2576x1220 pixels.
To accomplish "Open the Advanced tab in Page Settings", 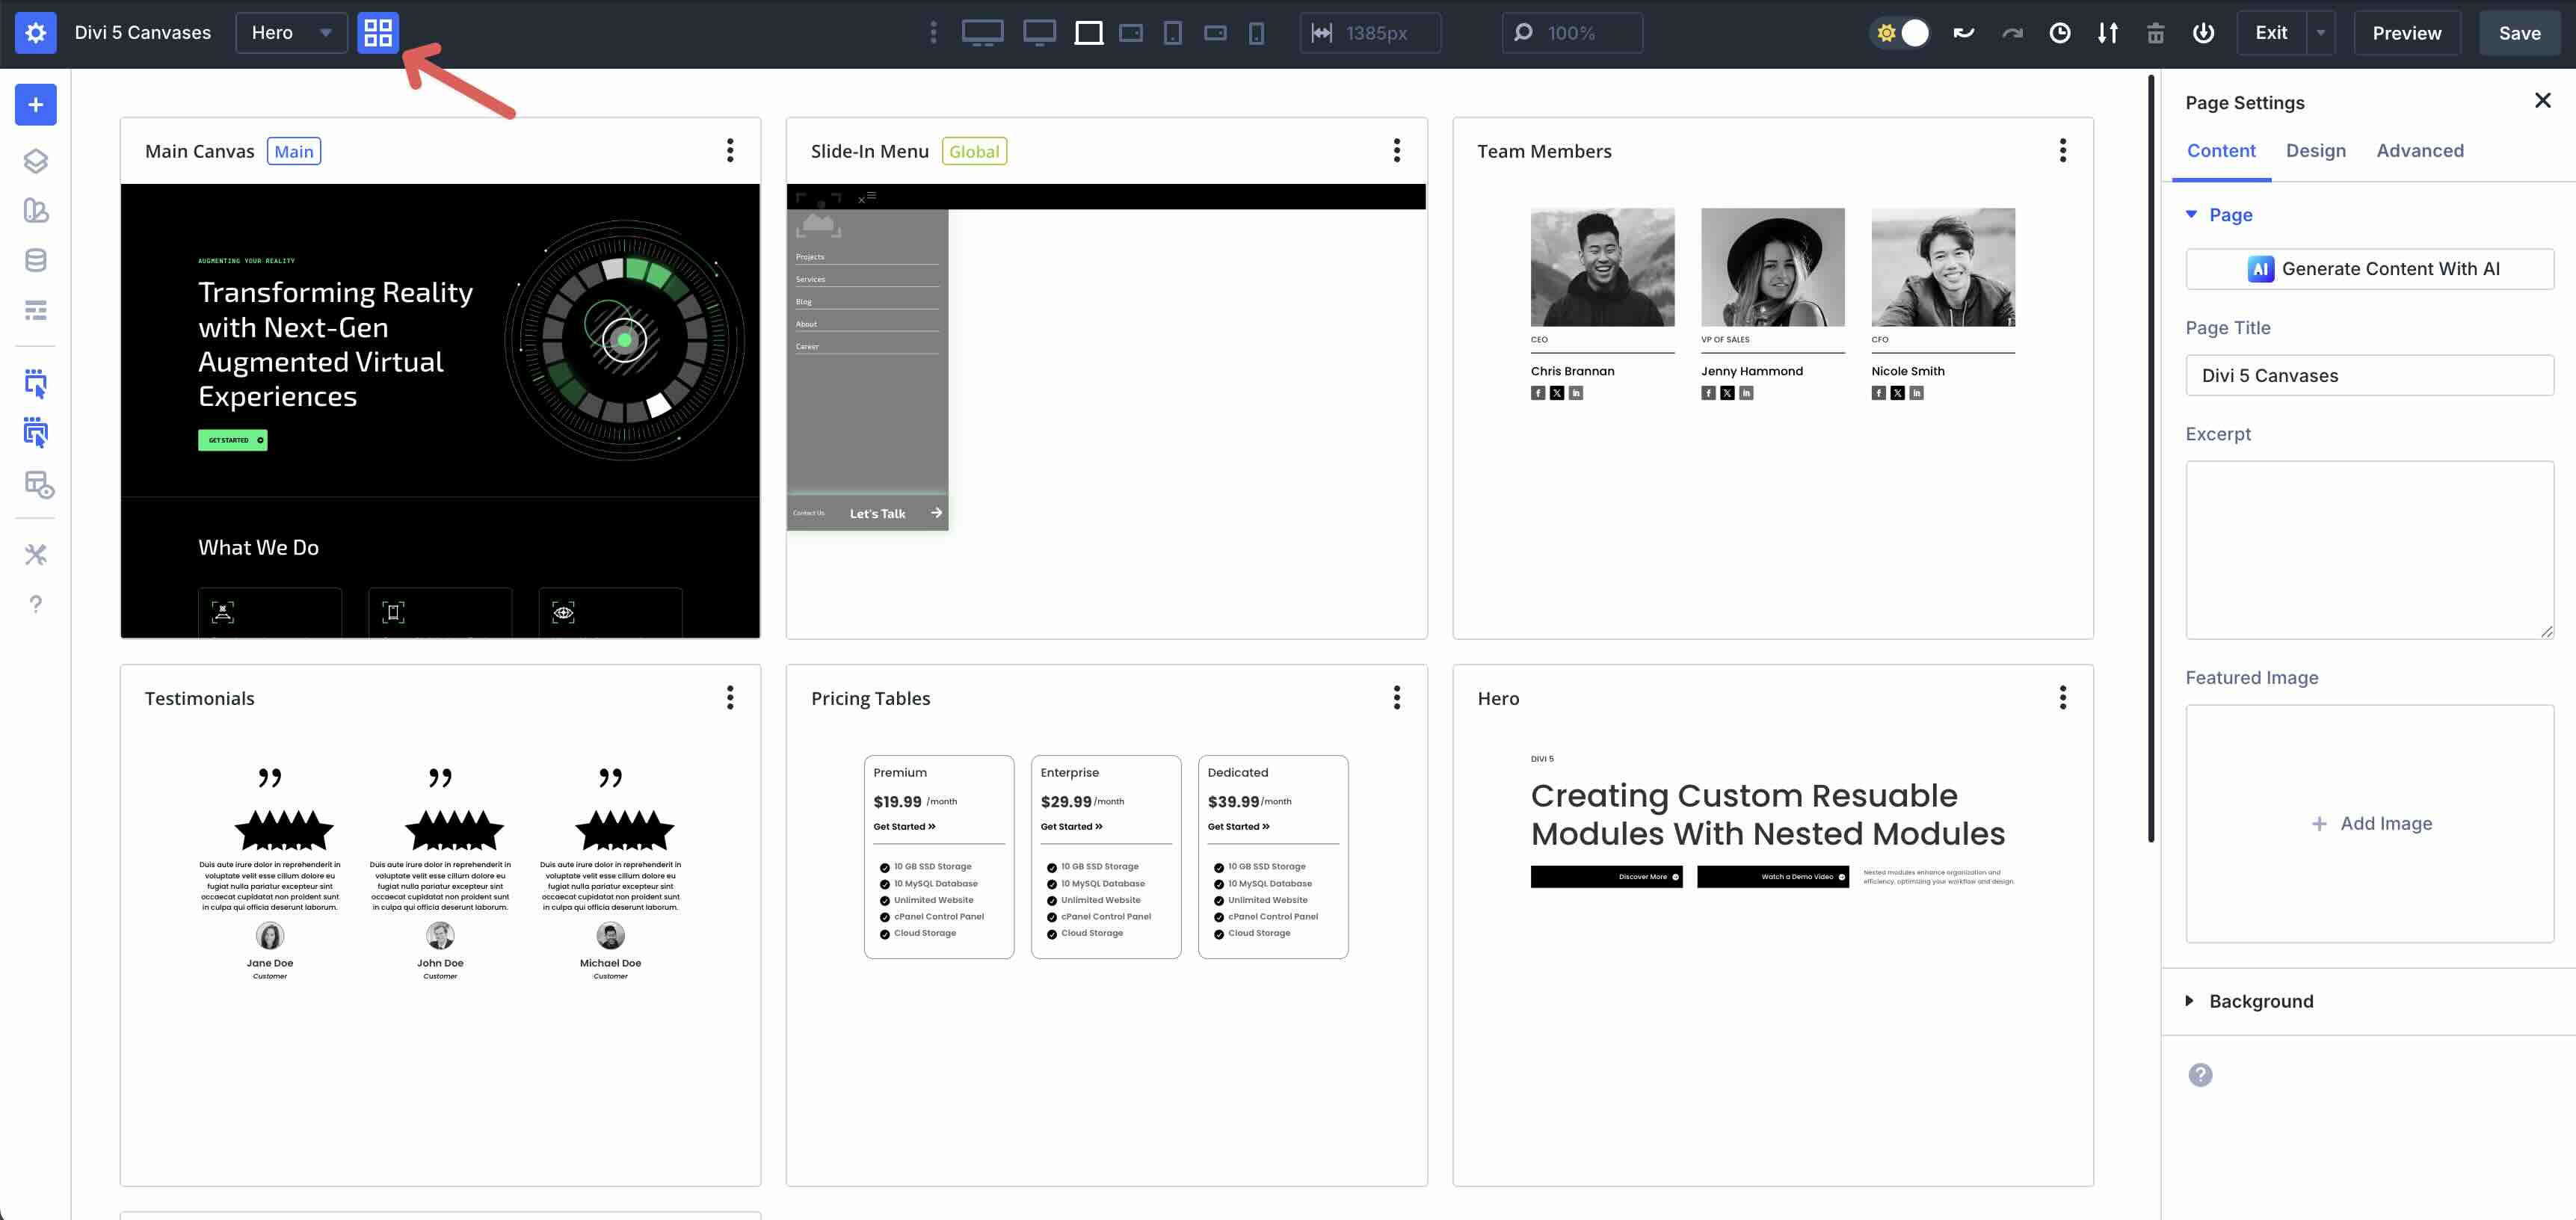I will pyautogui.click(x=2420, y=150).
